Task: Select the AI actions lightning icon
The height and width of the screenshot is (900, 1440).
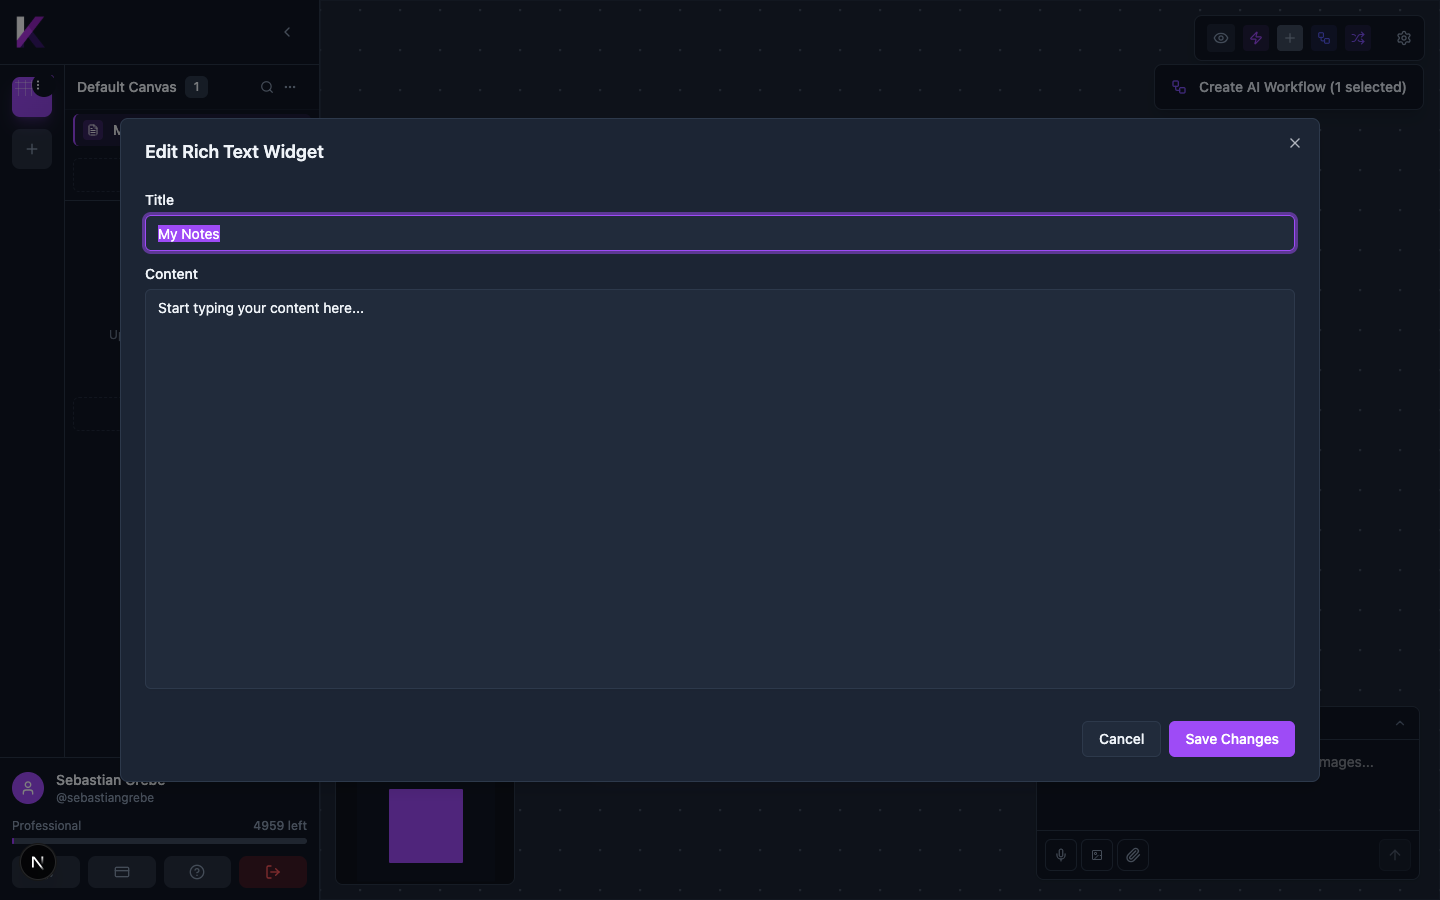Action: click(x=1256, y=37)
